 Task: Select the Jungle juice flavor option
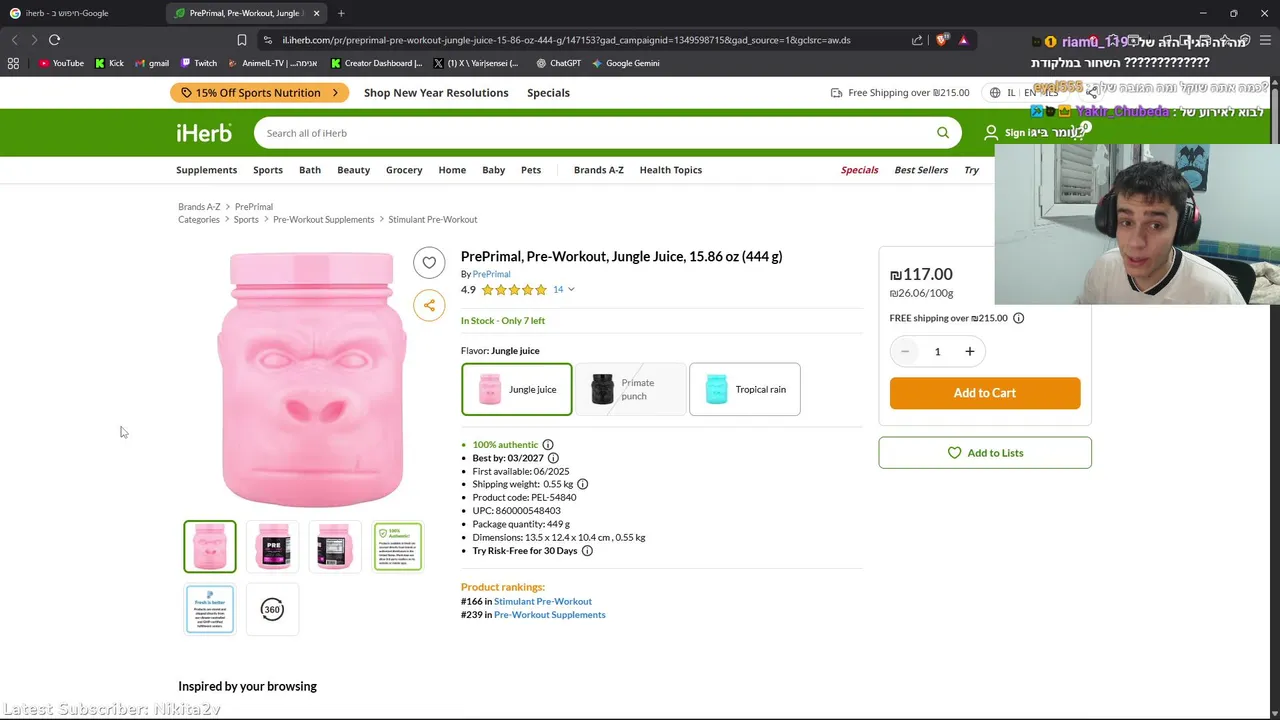tap(517, 389)
